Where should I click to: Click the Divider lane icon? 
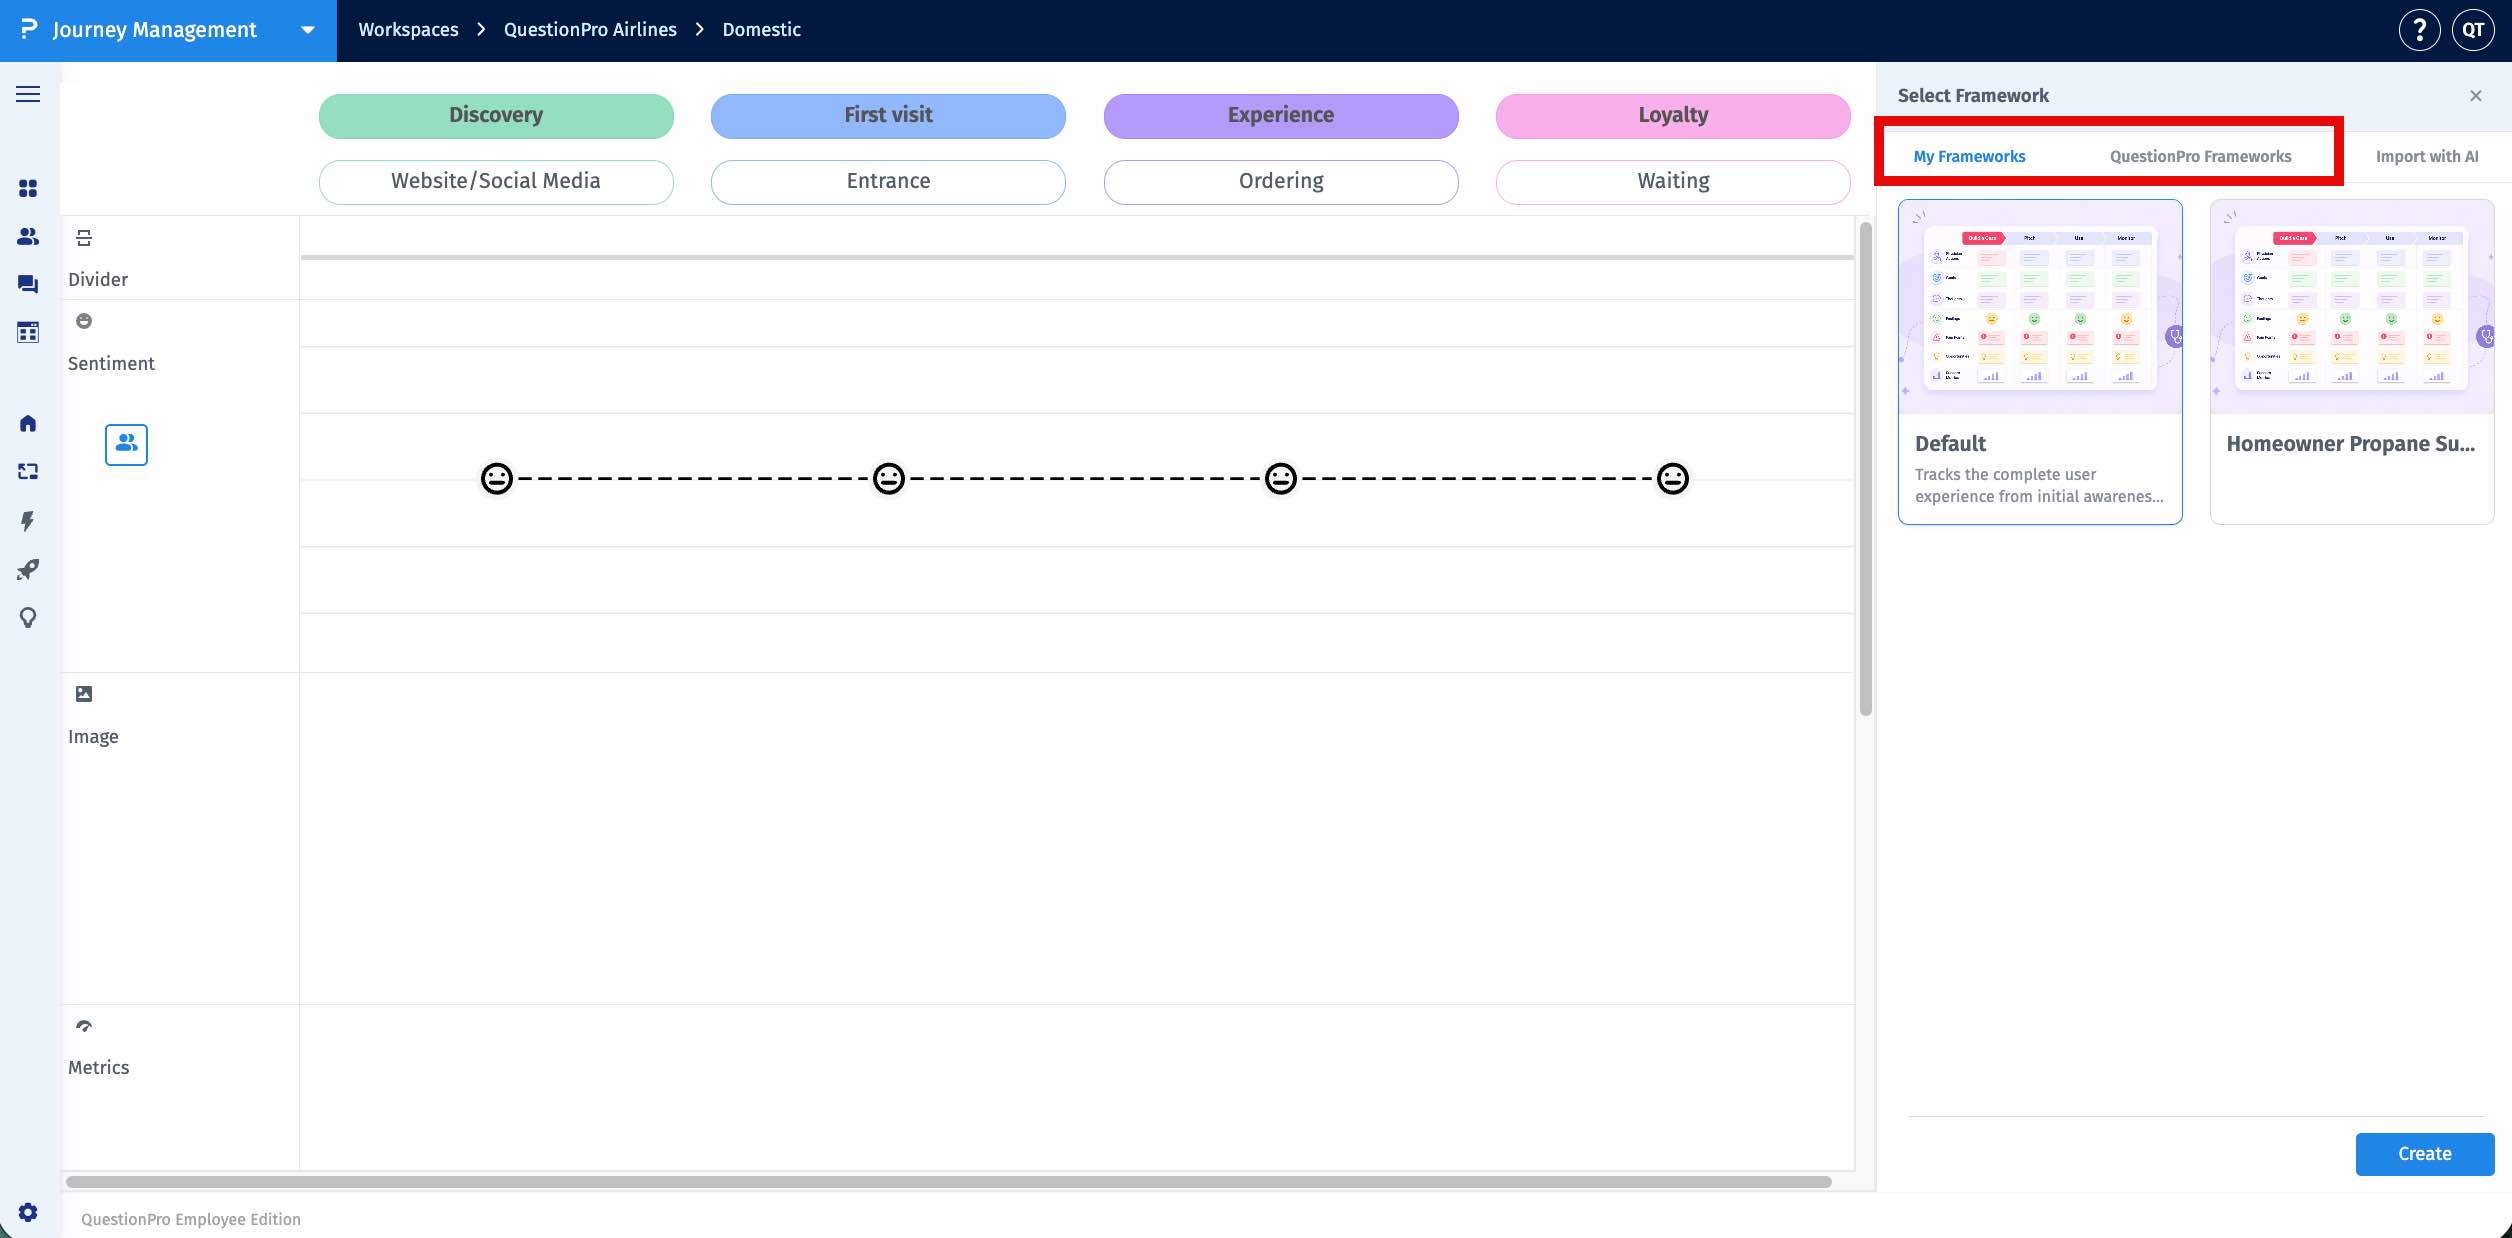point(84,238)
